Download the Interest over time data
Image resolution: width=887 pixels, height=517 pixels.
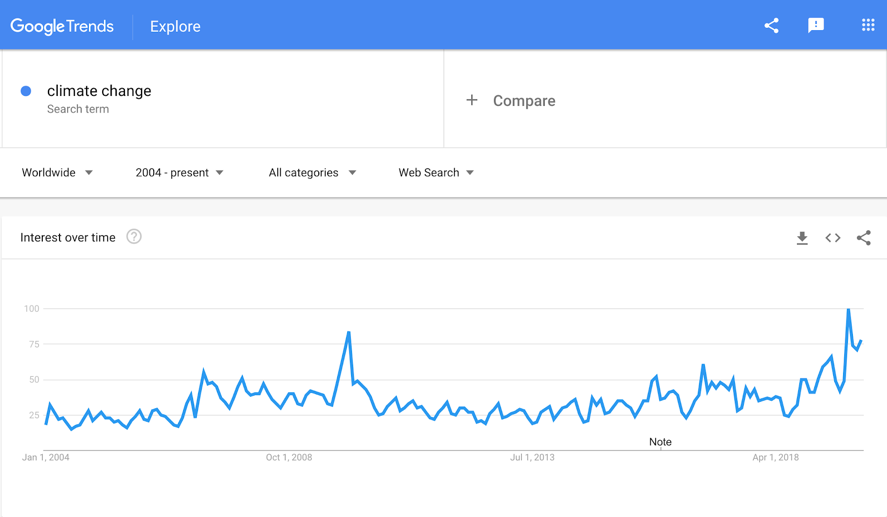click(x=802, y=238)
